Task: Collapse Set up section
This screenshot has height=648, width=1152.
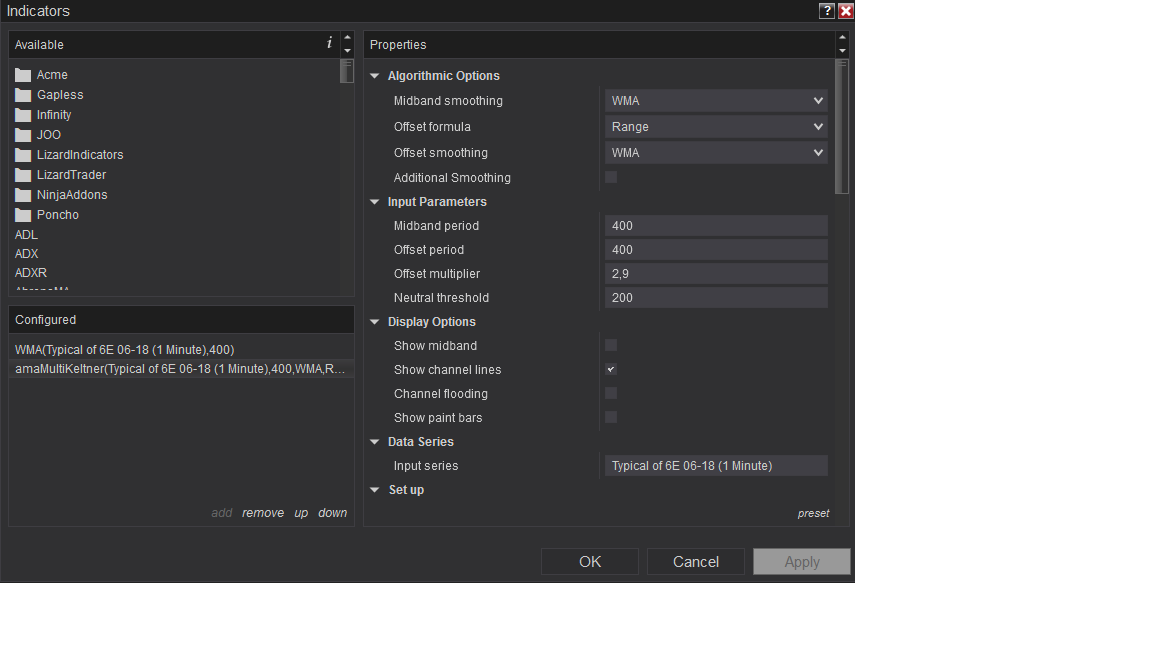Action: [x=375, y=489]
